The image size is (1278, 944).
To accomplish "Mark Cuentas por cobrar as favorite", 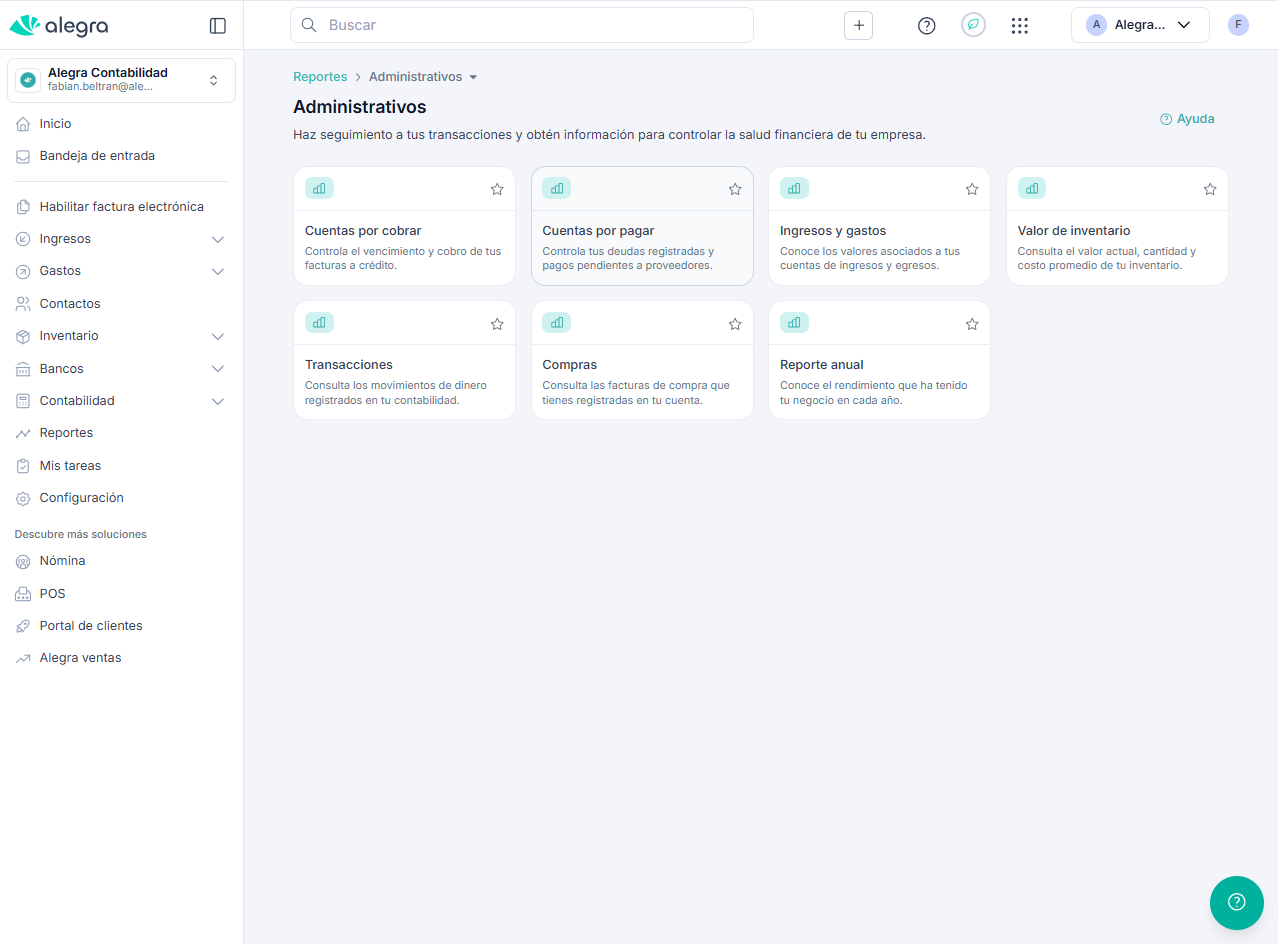I will pyautogui.click(x=497, y=189).
